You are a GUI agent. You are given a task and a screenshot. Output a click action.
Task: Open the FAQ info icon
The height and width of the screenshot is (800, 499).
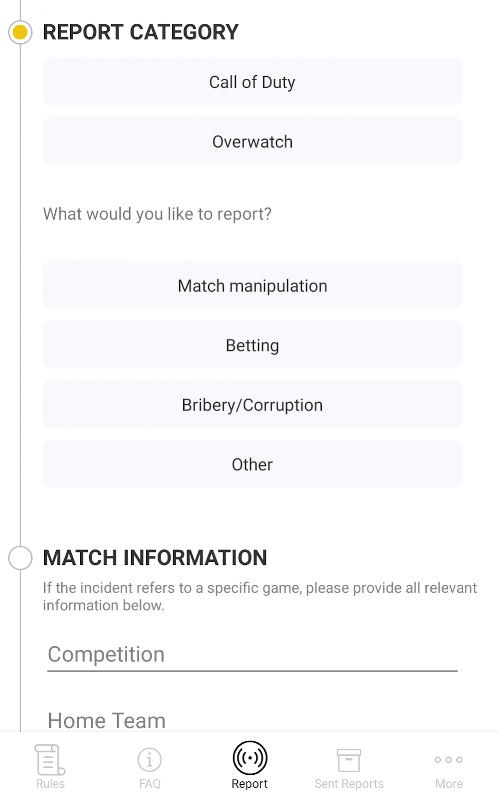pyautogui.click(x=149, y=760)
